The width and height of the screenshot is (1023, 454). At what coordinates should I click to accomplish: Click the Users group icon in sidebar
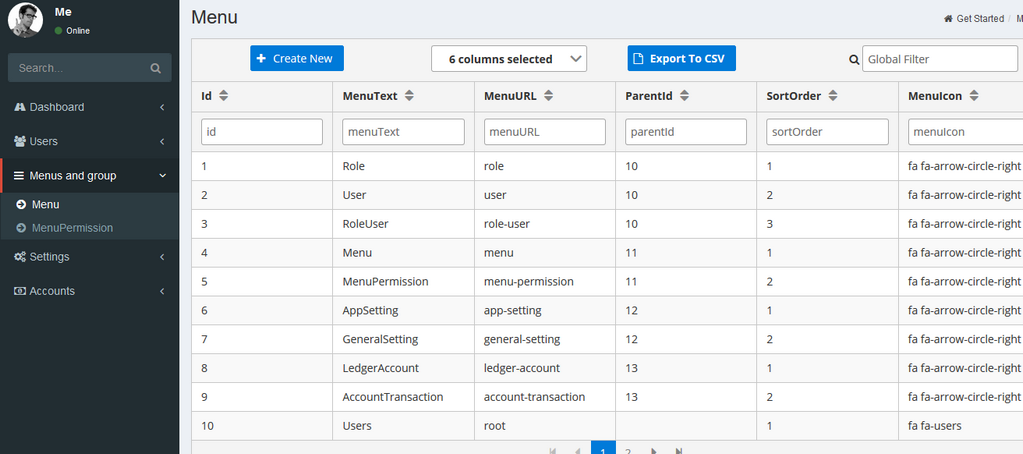20,141
